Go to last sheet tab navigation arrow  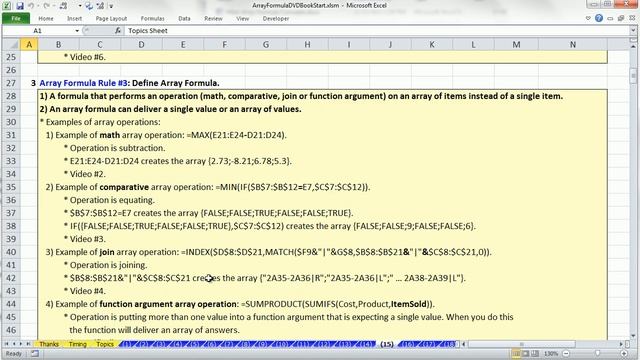(x=28, y=344)
